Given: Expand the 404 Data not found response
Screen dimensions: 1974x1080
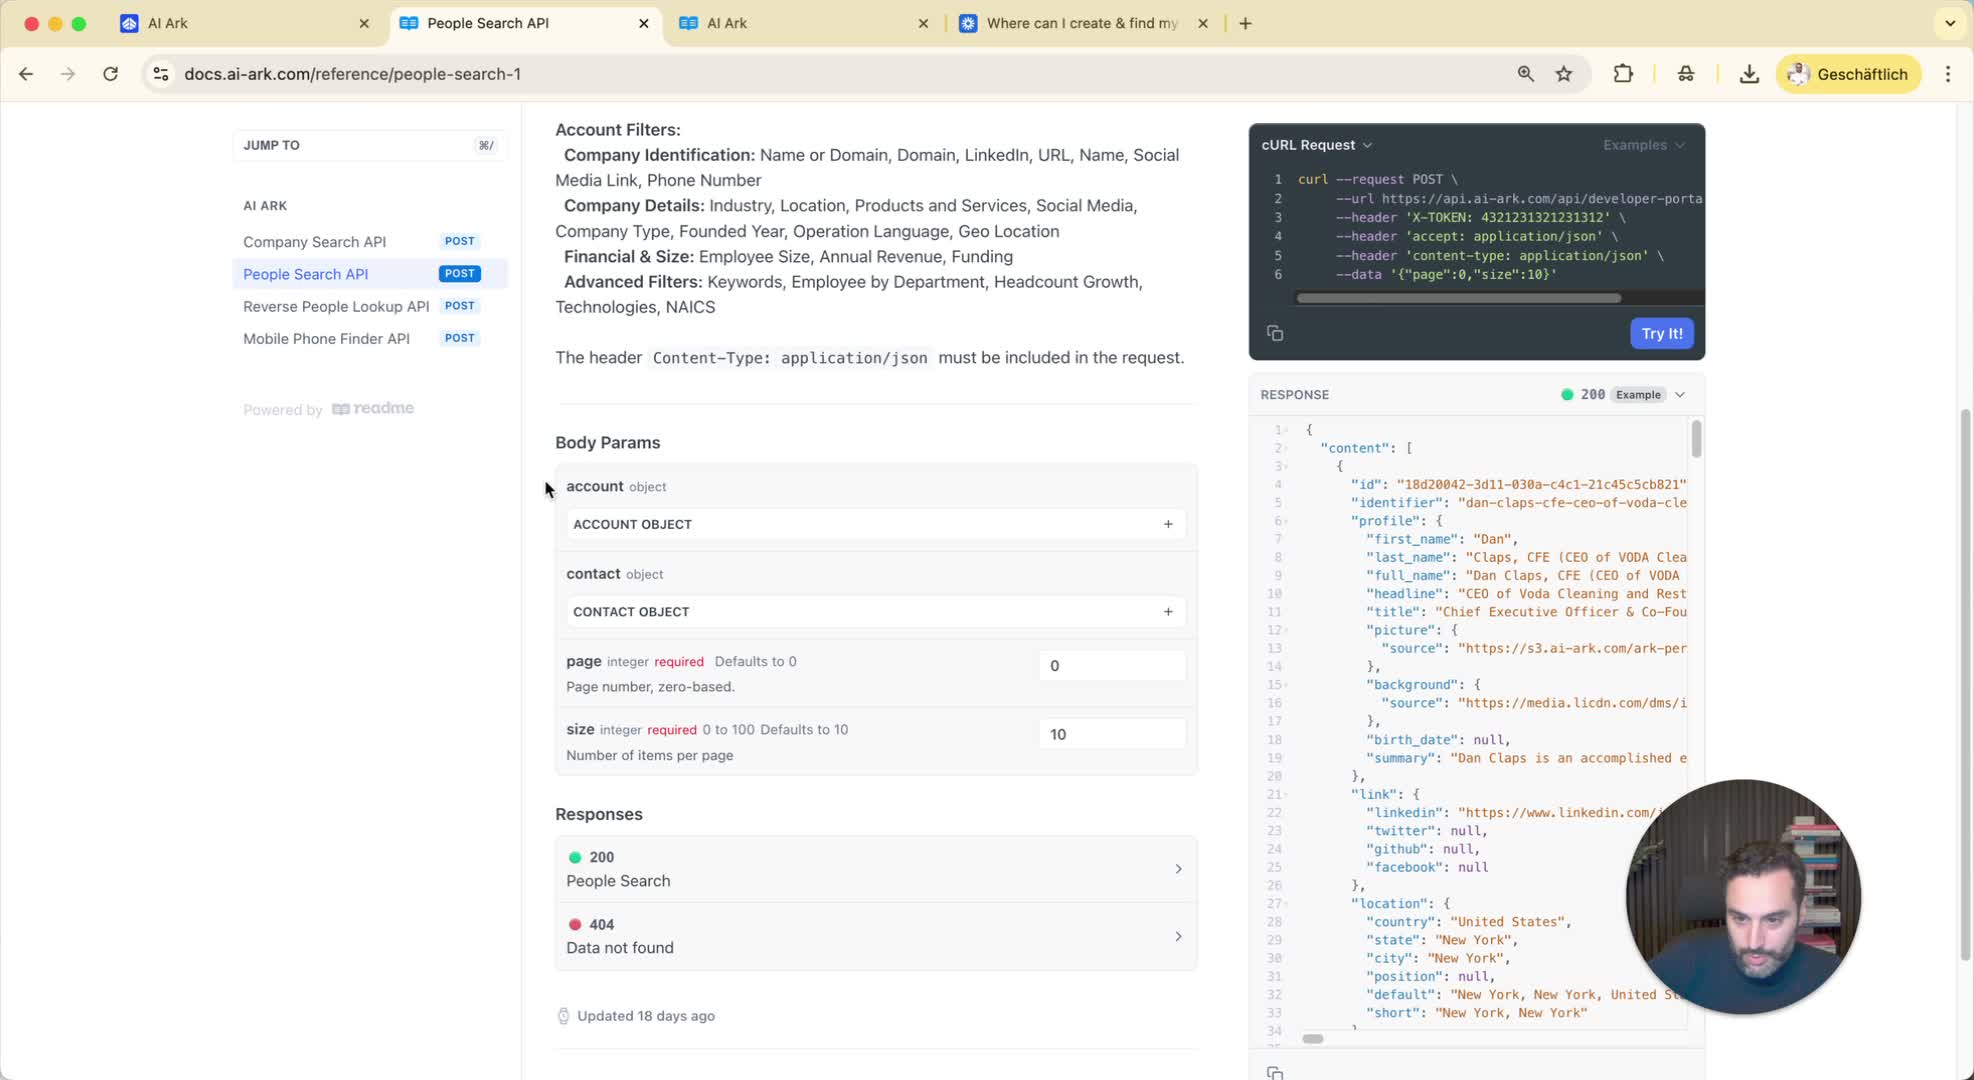Looking at the screenshot, I should (x=874, y=936).
